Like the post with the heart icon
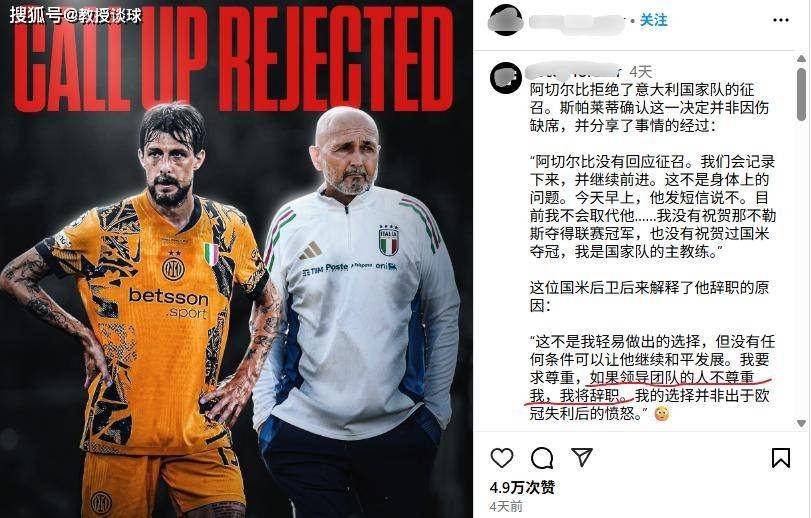 pos(502,458)
